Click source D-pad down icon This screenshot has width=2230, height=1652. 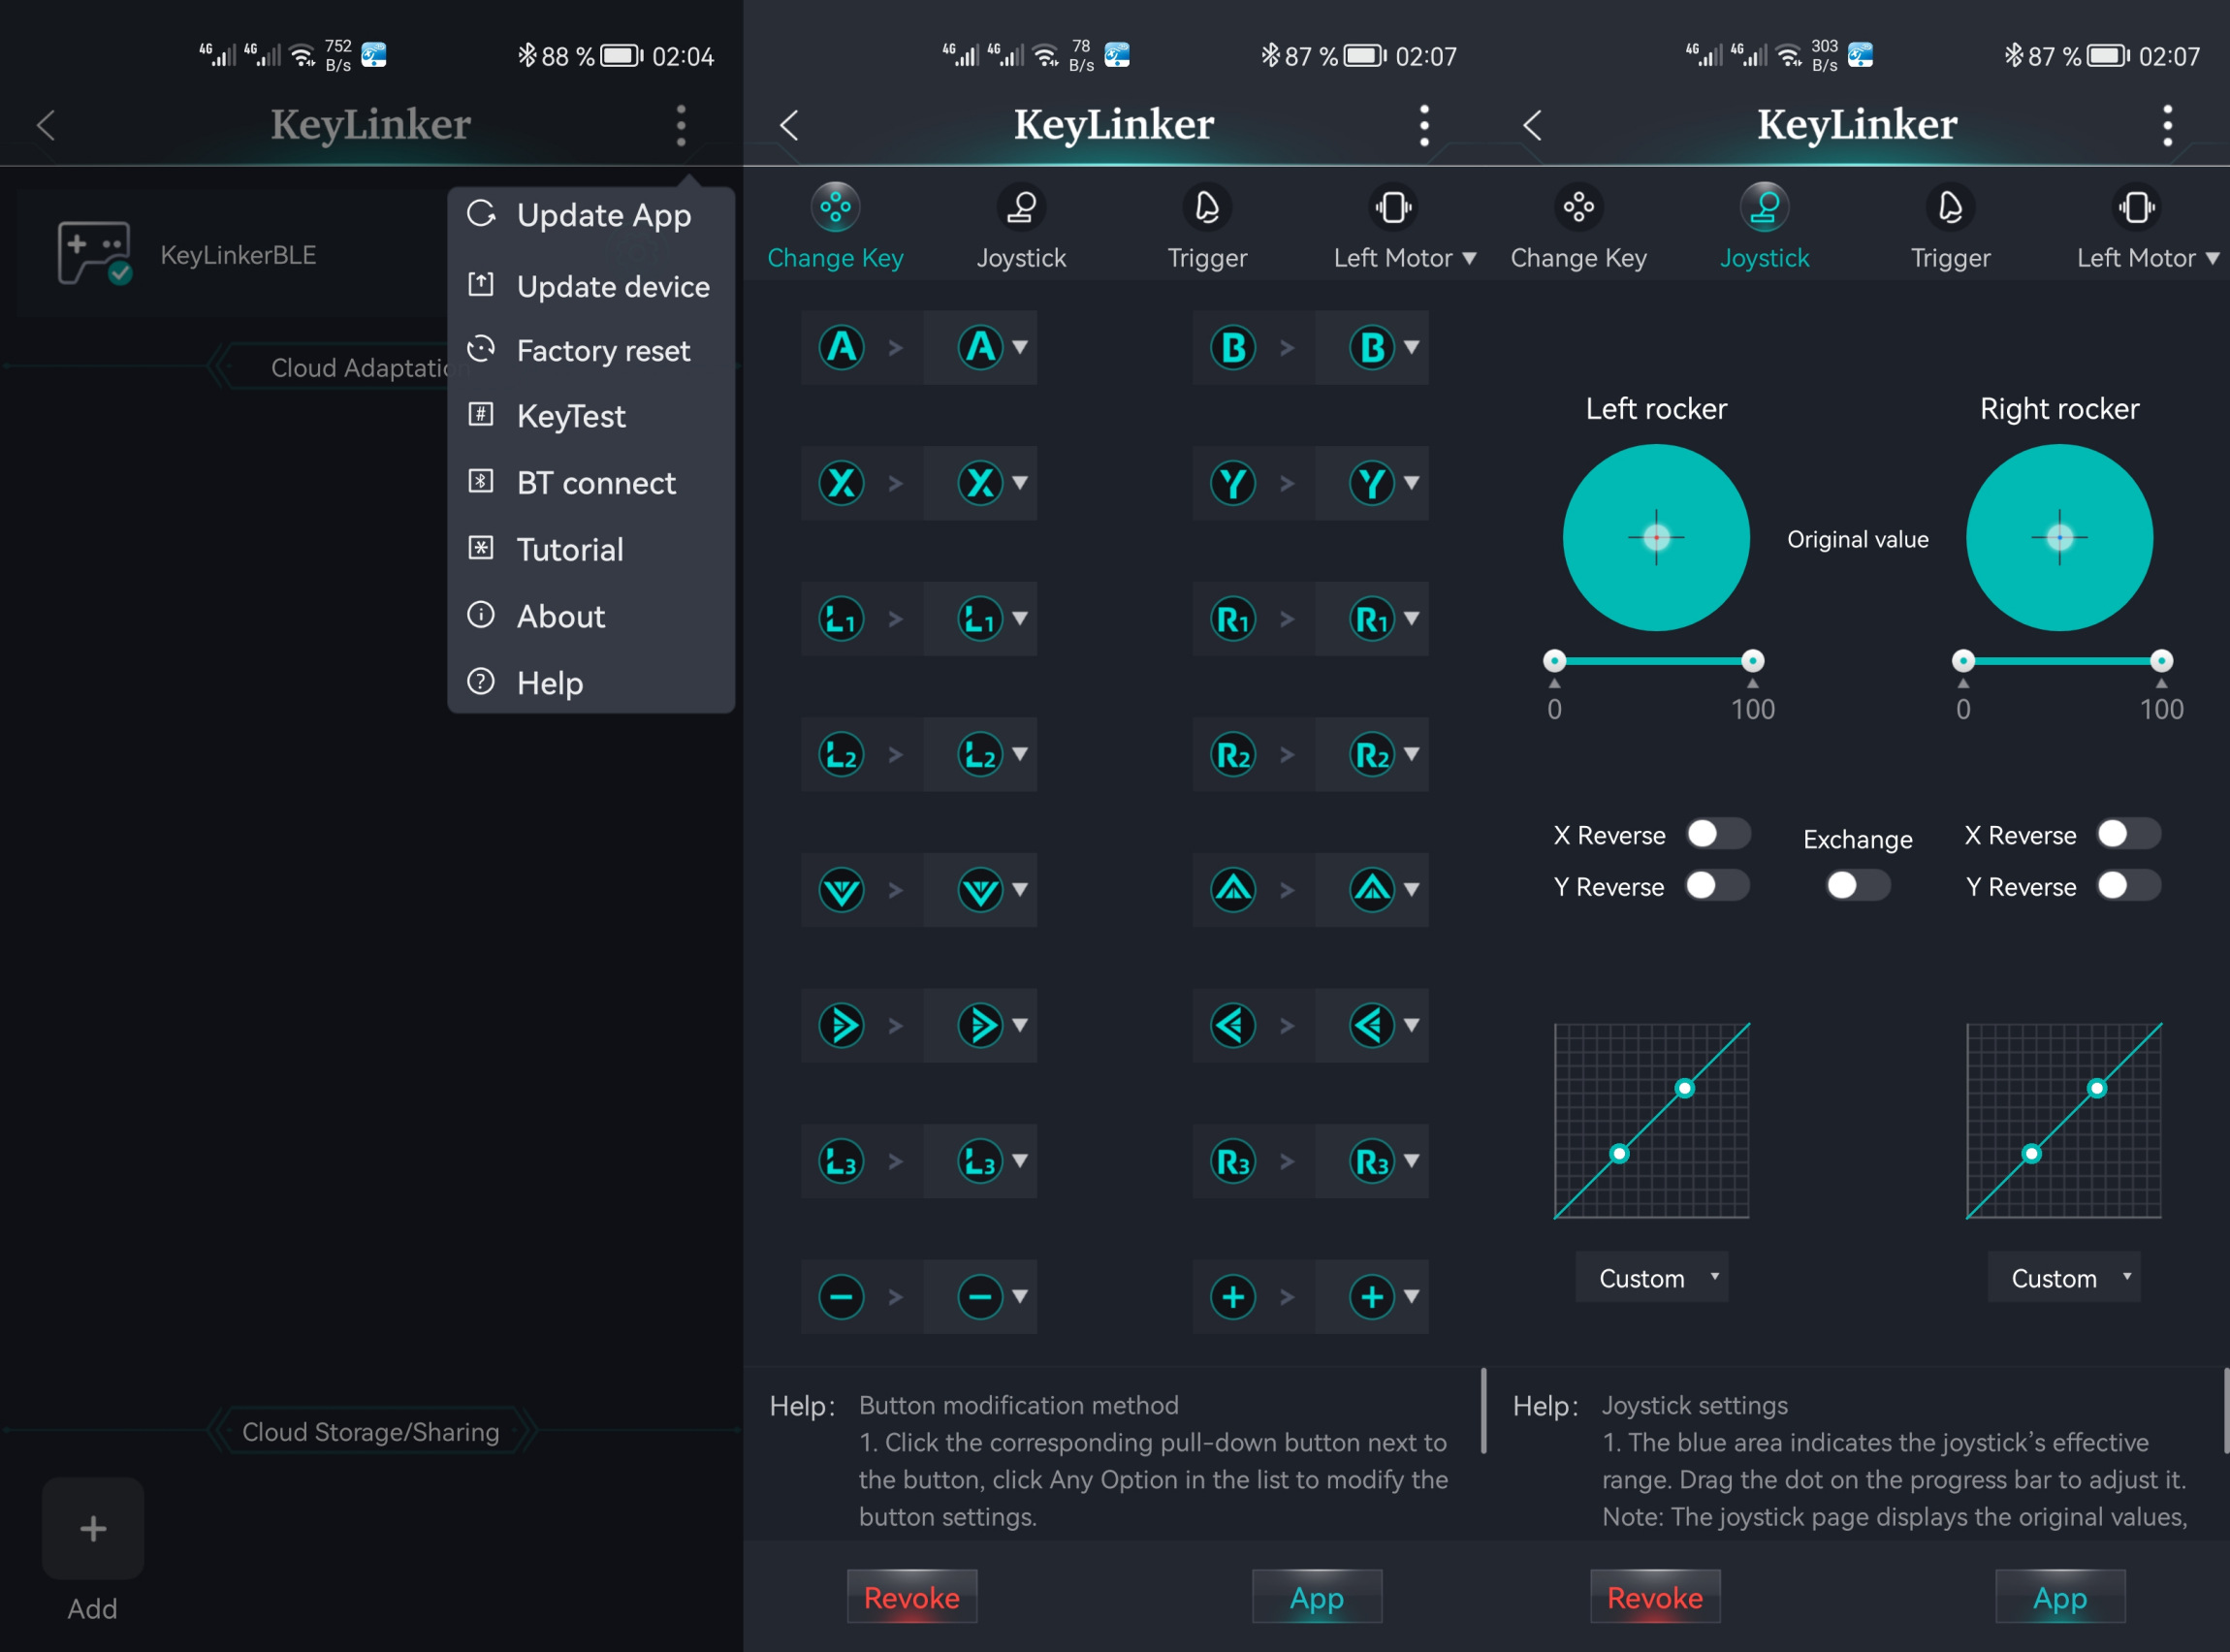click(842, 890)
